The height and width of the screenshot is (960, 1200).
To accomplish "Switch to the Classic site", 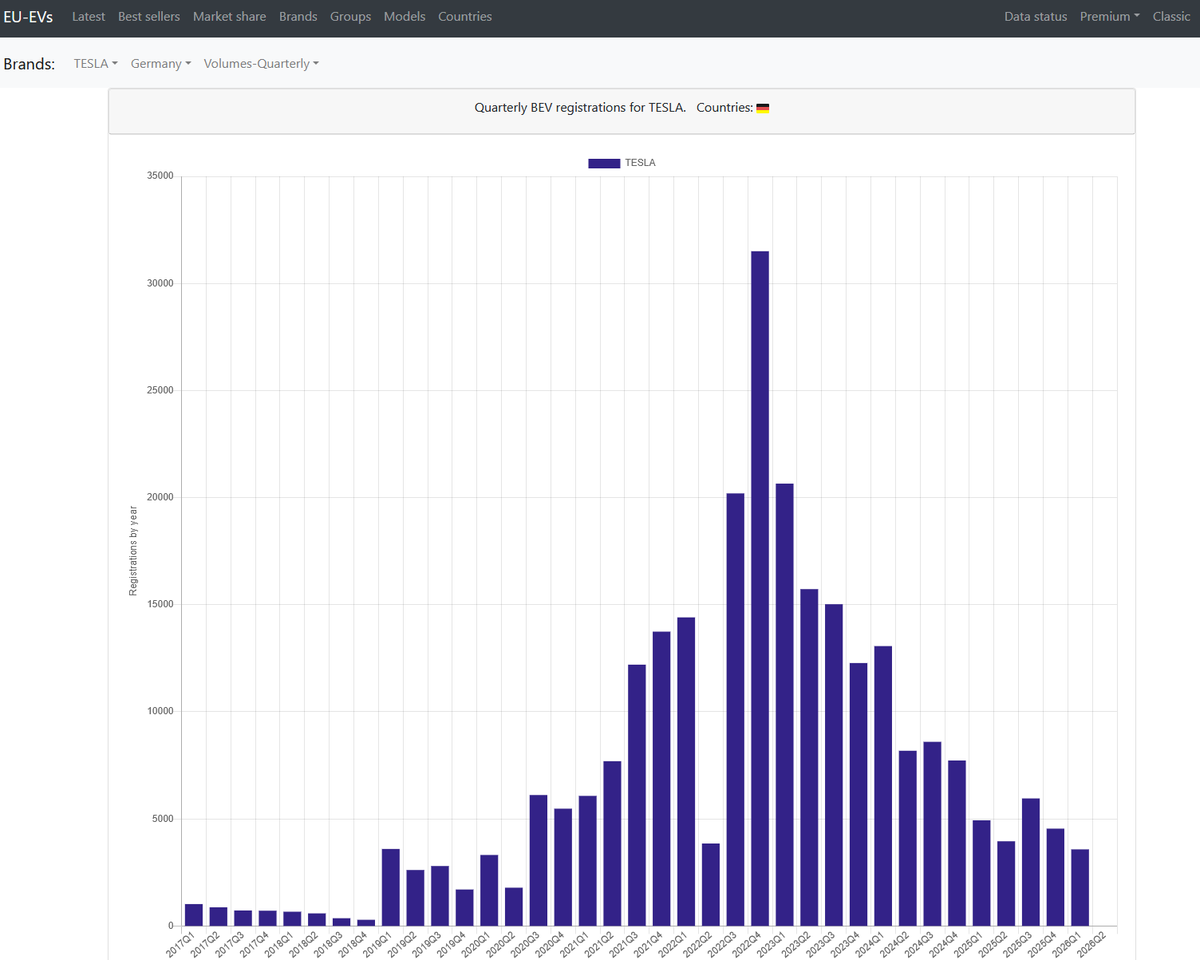I will [1171, 17].
